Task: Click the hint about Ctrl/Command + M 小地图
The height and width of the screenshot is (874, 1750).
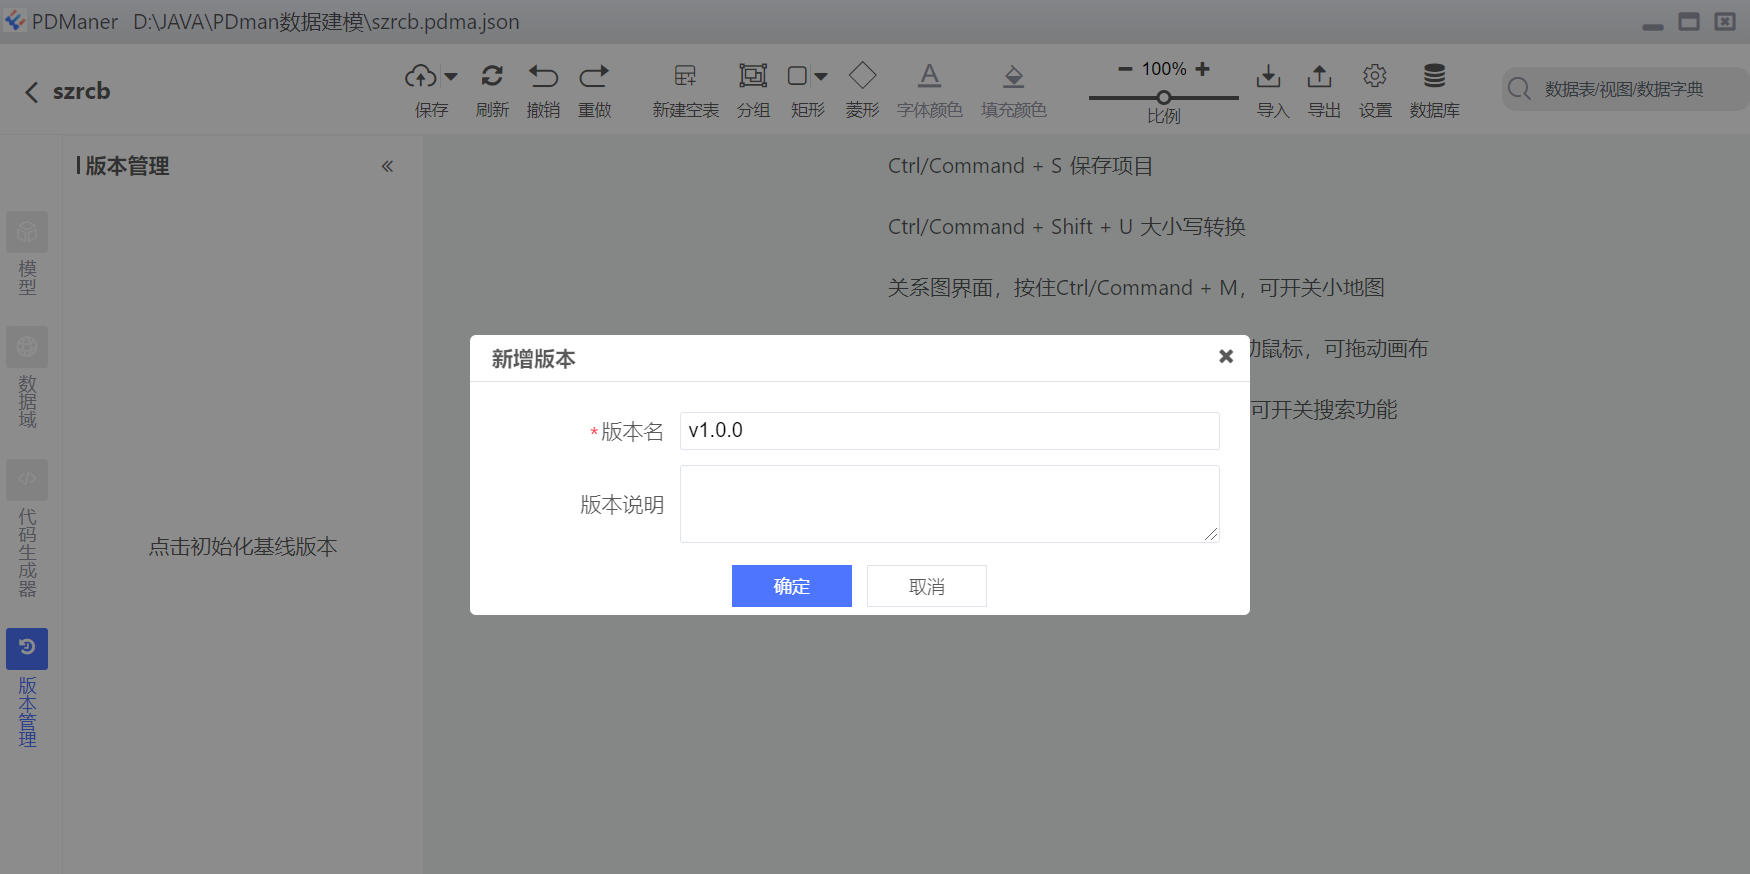Action: pos(1137,288)
